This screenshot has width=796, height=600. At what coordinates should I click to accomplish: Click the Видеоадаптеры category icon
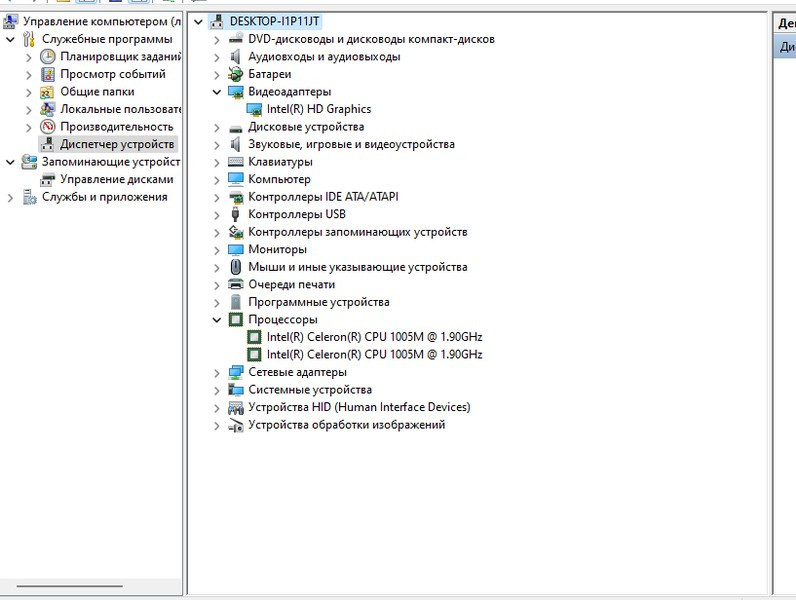pyautogui.click(x=236, y=92)
